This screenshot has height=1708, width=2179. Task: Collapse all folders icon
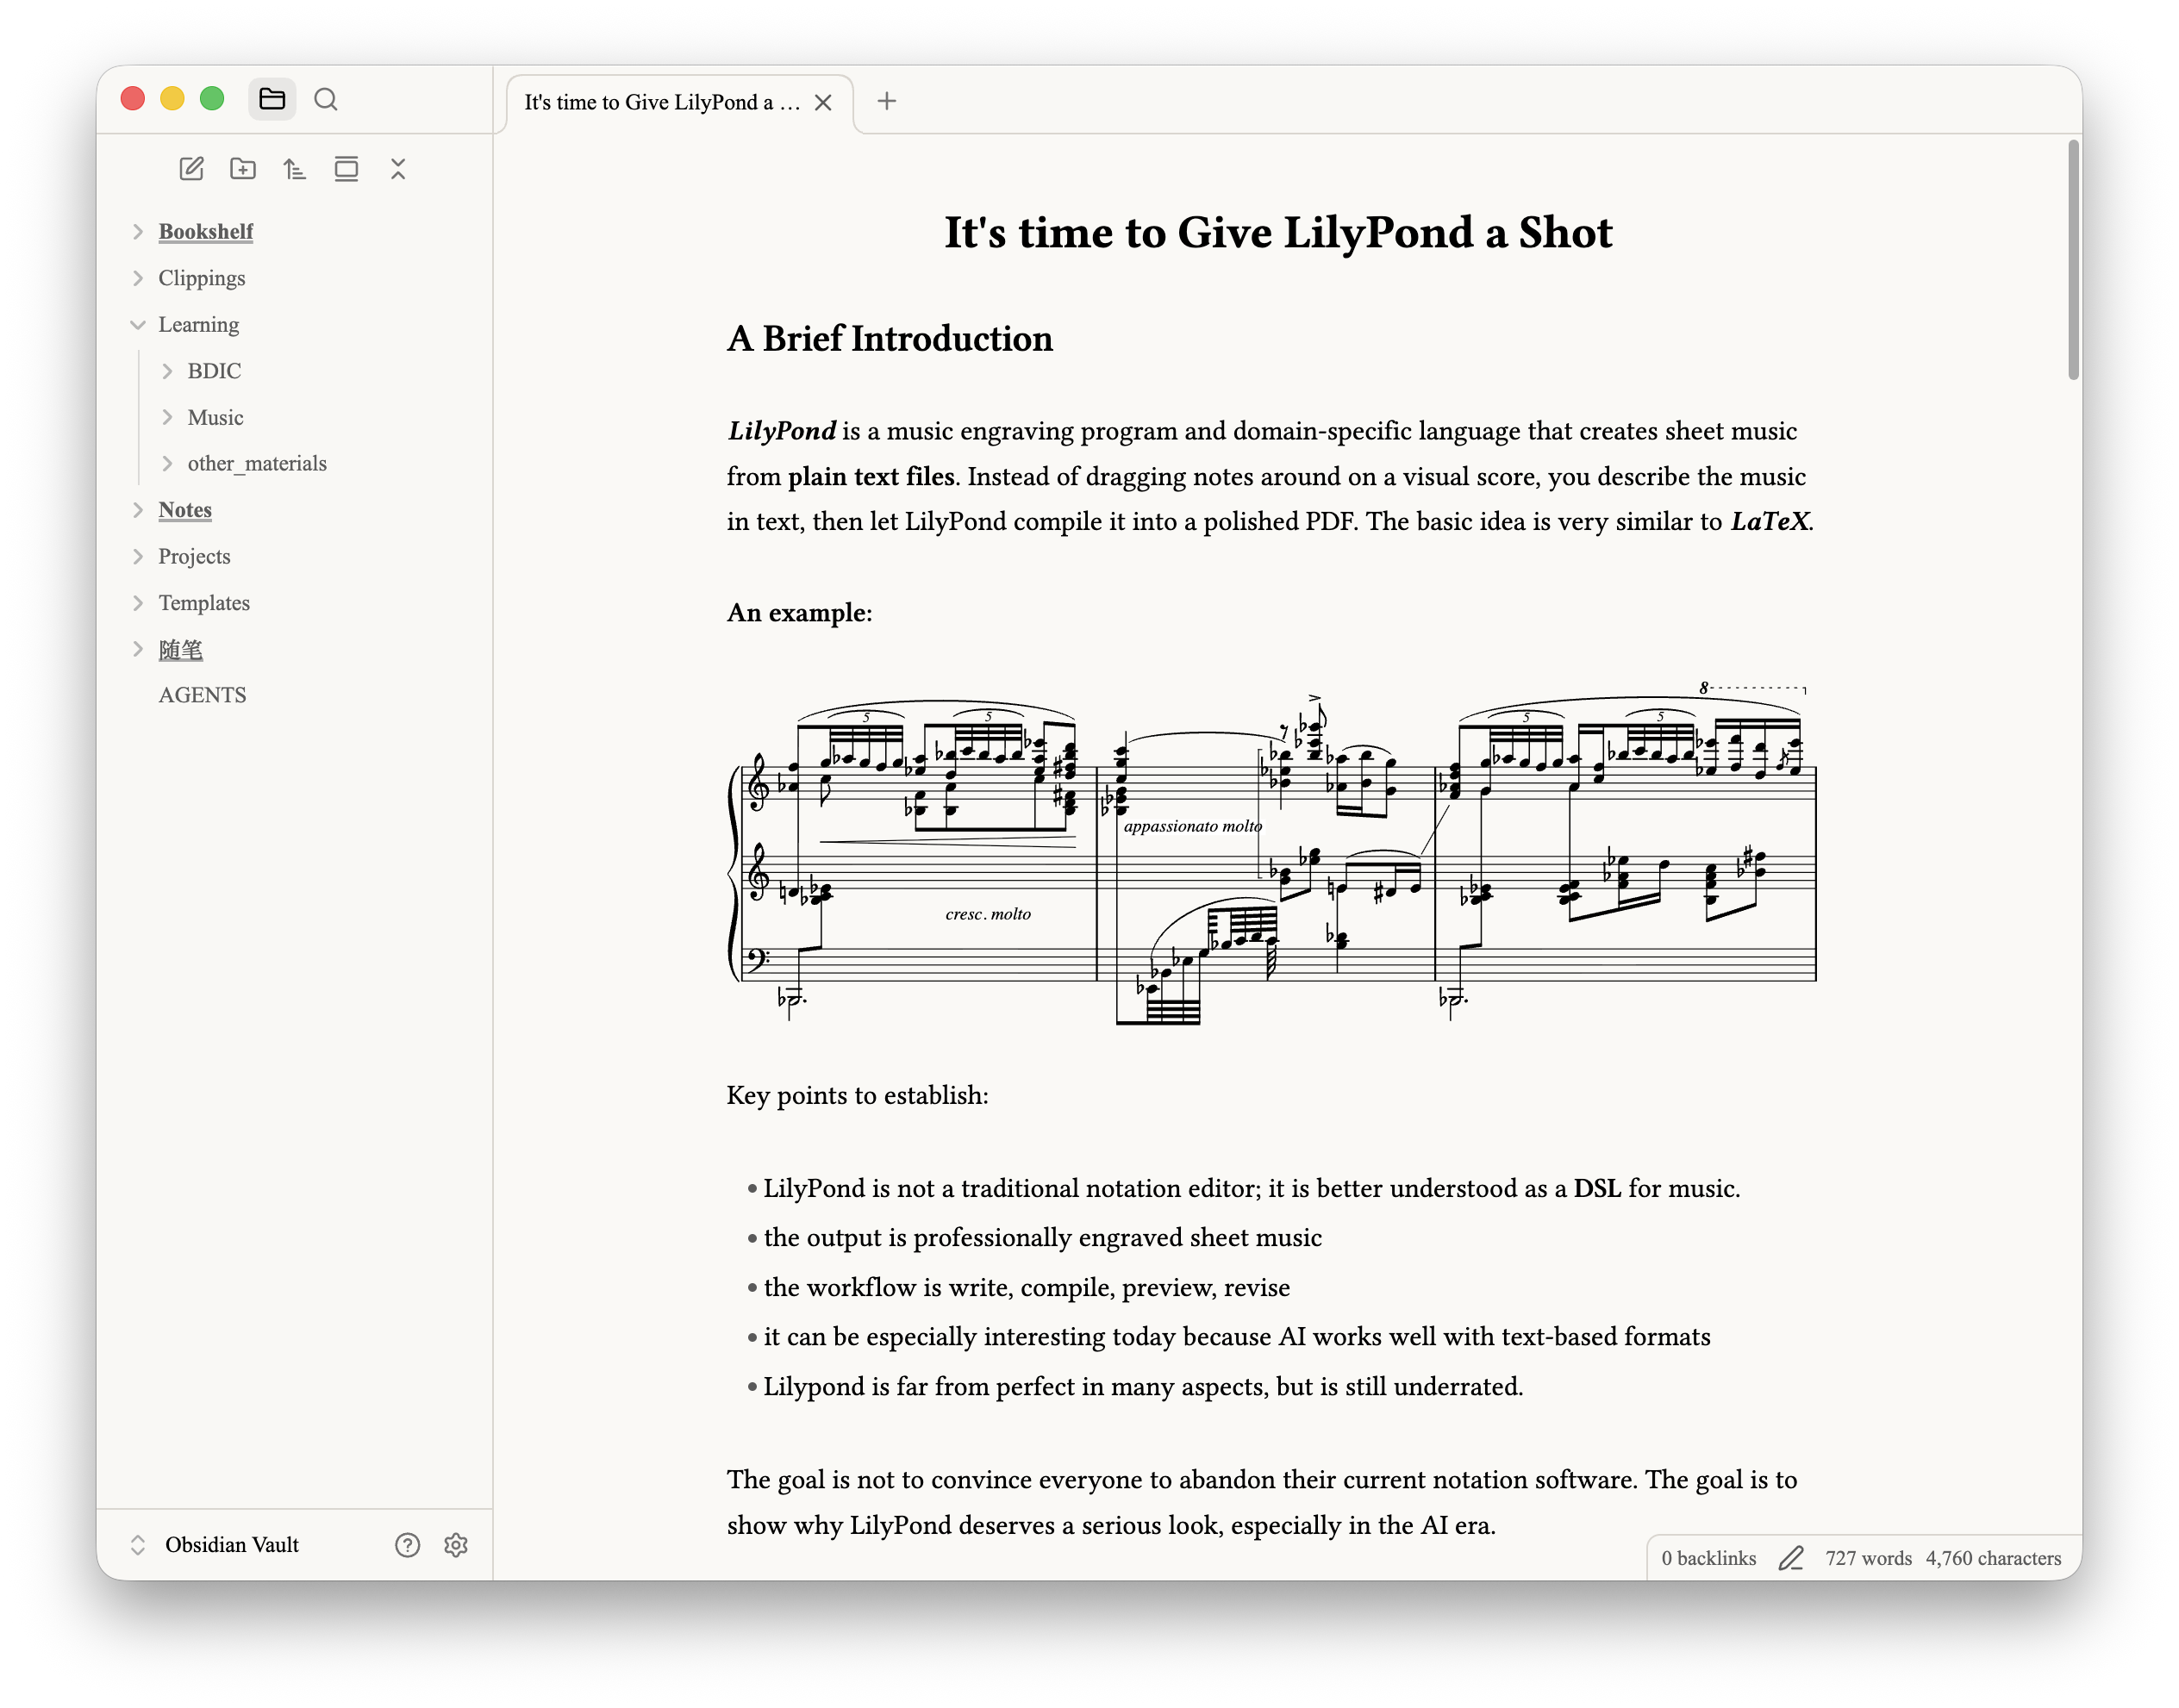[x=398, y=169]
